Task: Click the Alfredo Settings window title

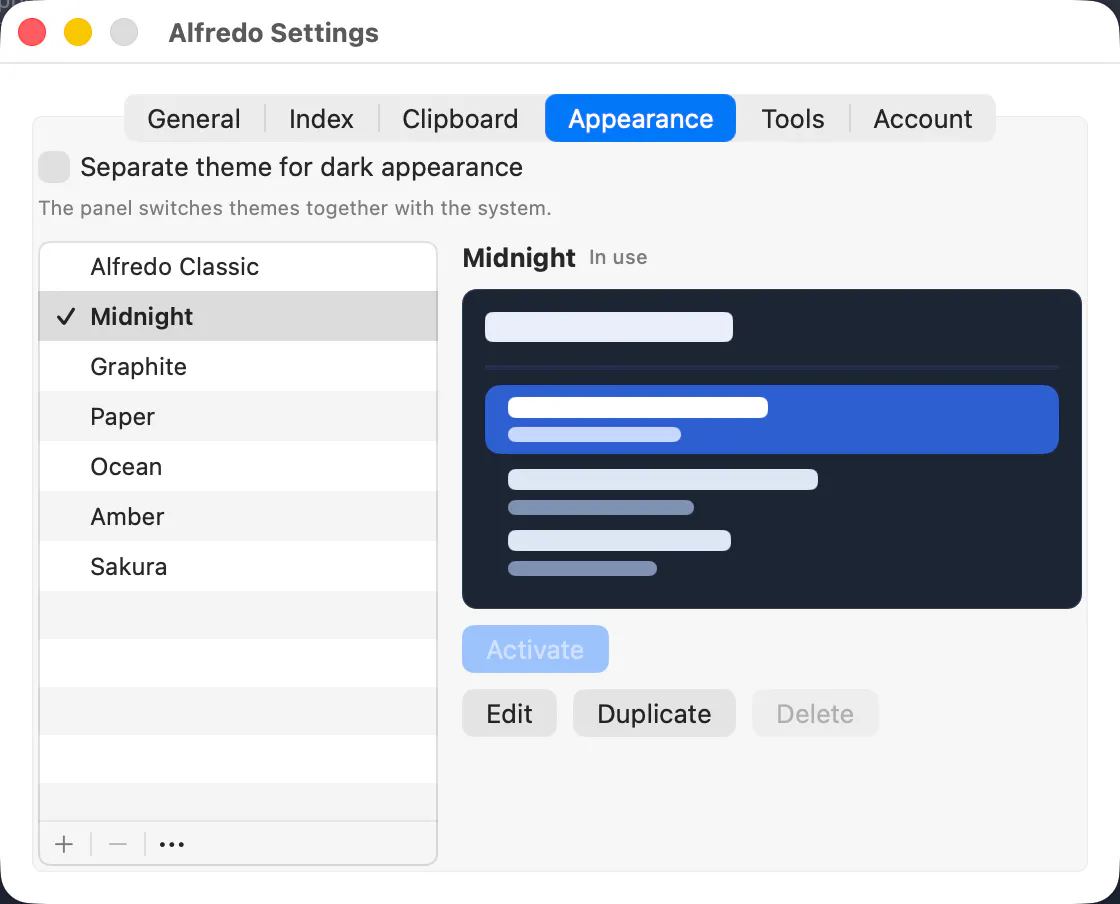Action: (274, 33)
